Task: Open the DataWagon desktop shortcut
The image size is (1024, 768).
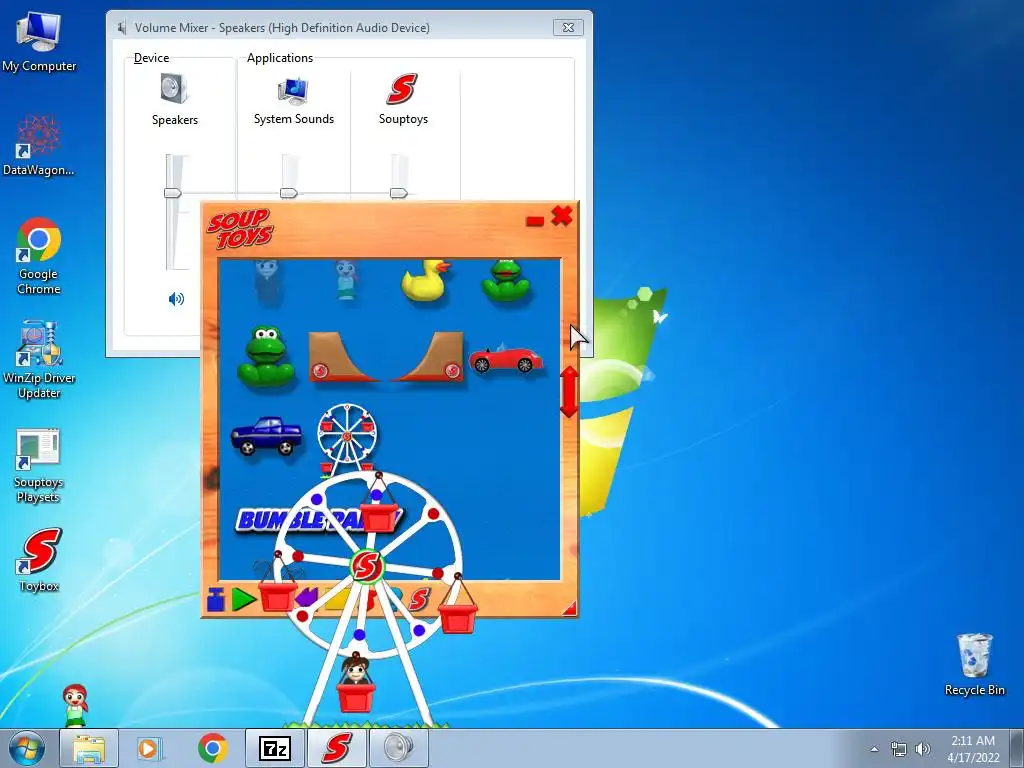Action: pyautogui.click(x=39, y=145)
